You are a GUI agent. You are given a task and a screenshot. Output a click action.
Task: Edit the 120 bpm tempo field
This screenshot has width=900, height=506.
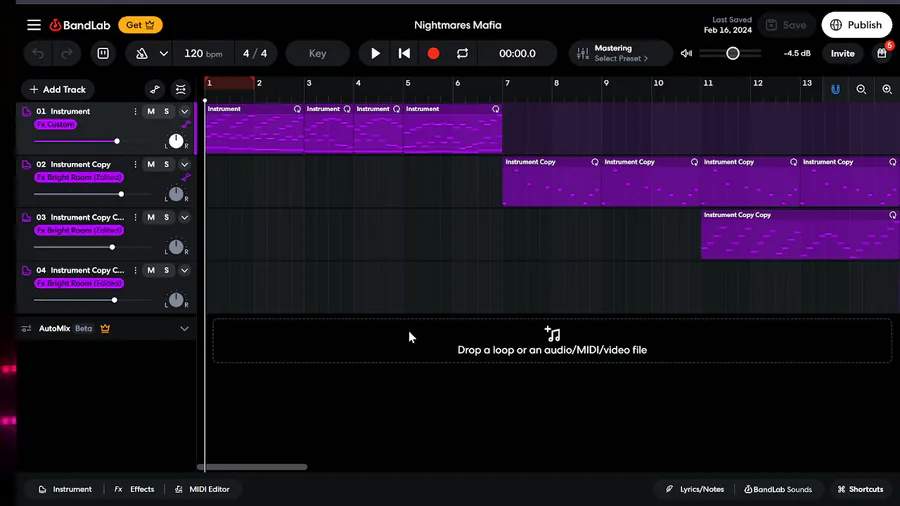point(203,53)
